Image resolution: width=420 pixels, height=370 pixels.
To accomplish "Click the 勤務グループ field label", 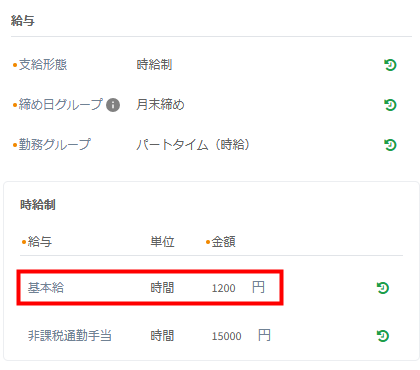I will 55,145.
